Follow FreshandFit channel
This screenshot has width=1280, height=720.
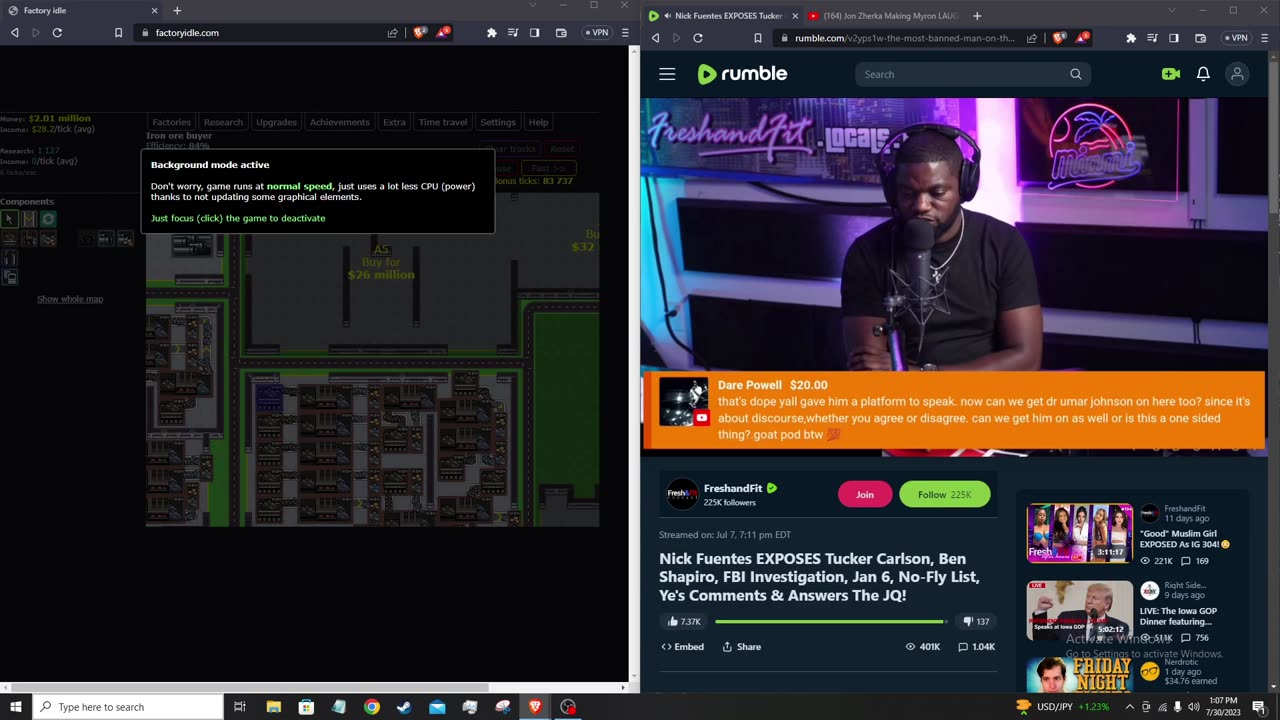945,494
